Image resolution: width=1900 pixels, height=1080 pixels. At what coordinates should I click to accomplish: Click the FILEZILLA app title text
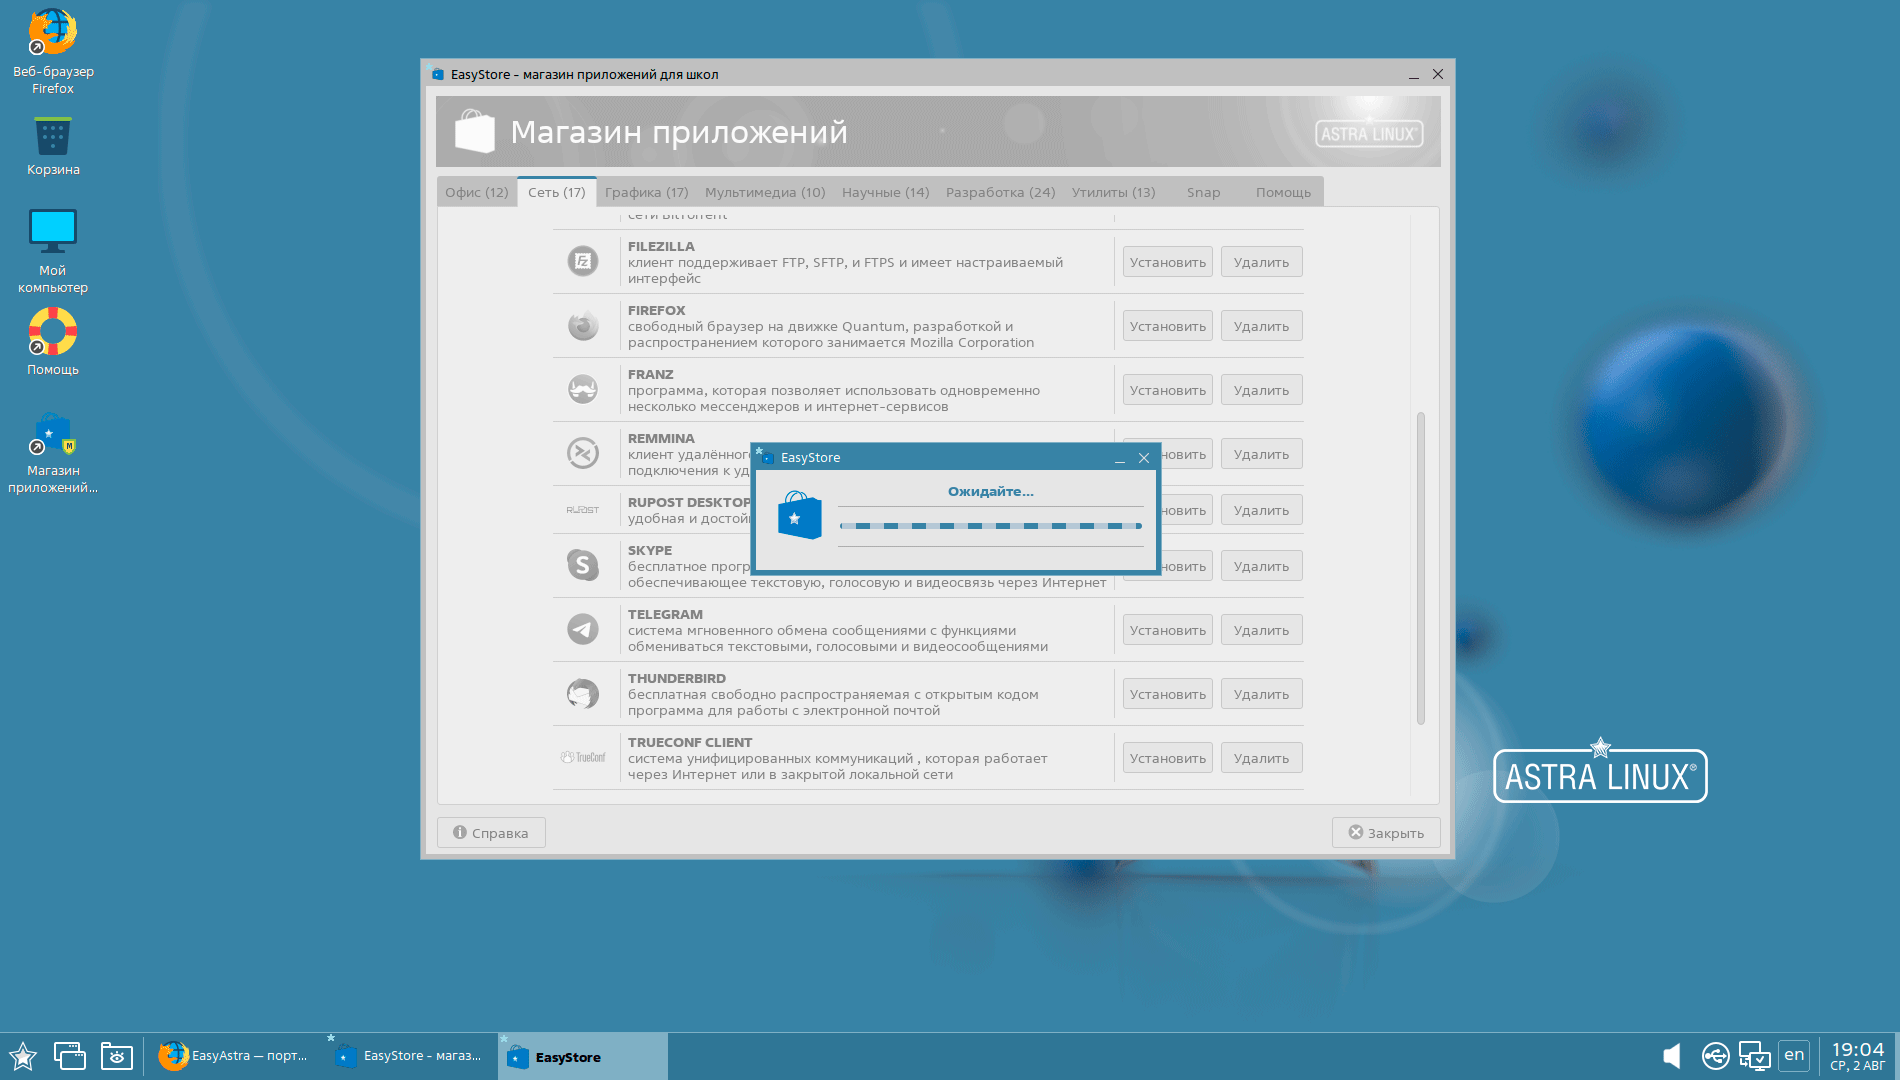click(x=661, y=246)
